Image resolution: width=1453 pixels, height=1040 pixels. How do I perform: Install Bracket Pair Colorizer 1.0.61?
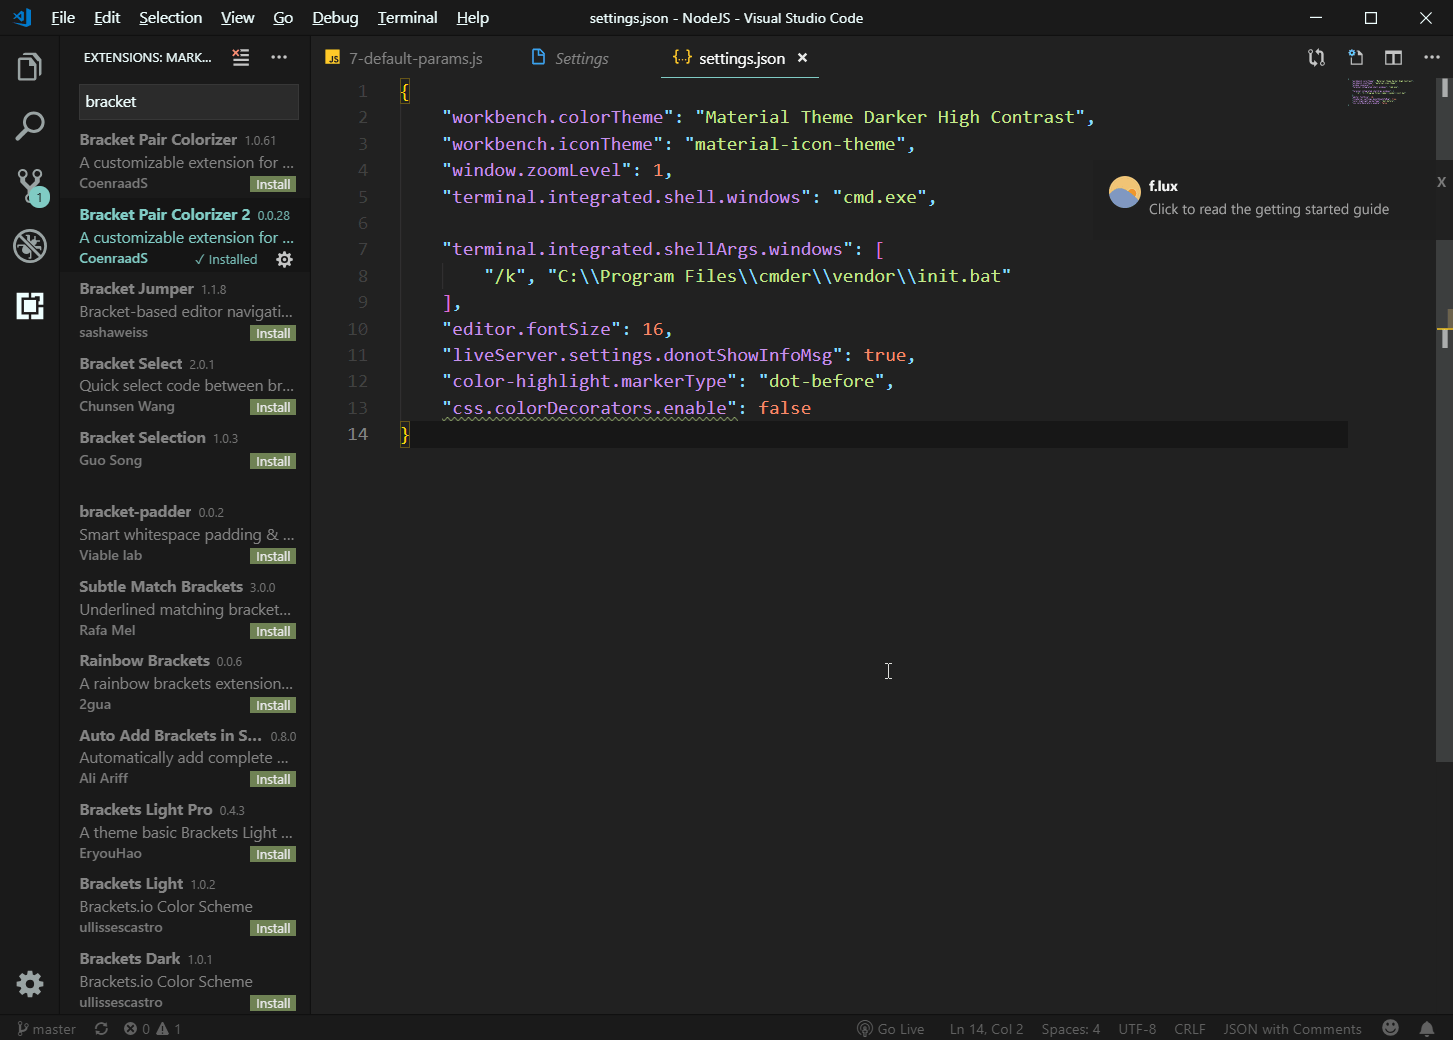pos(273,184)
